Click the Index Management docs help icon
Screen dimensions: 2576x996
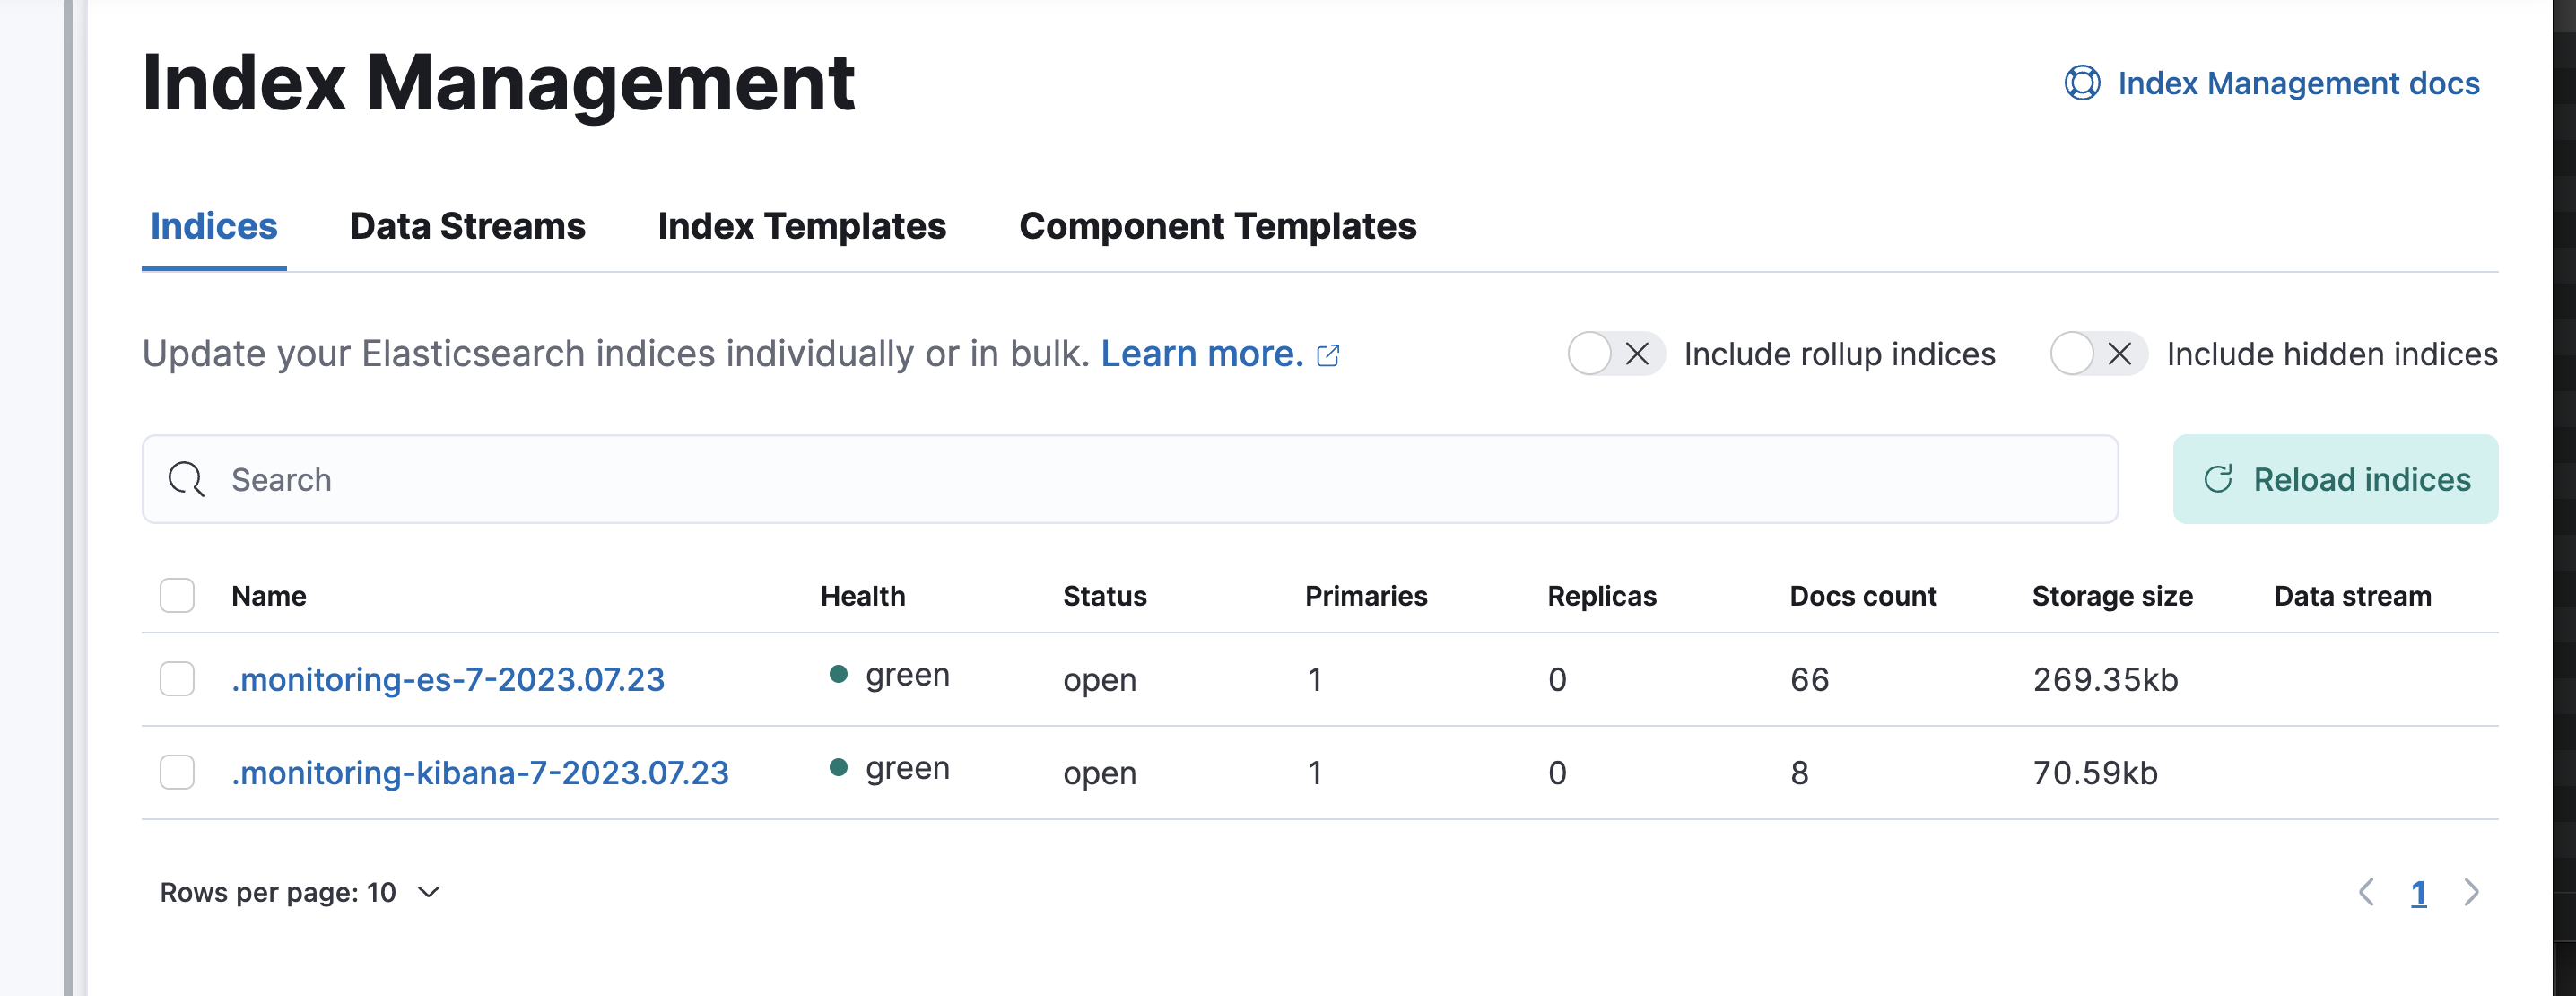click(2081, 83)
